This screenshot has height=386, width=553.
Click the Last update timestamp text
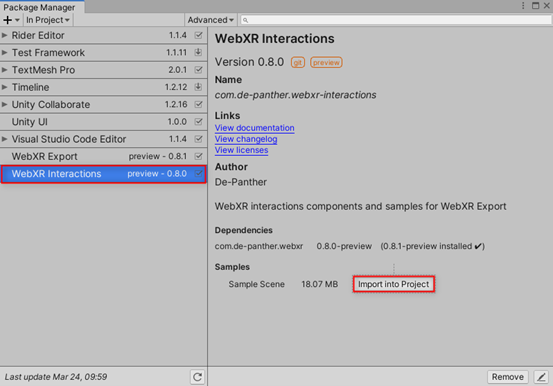(x=56, y=377)
